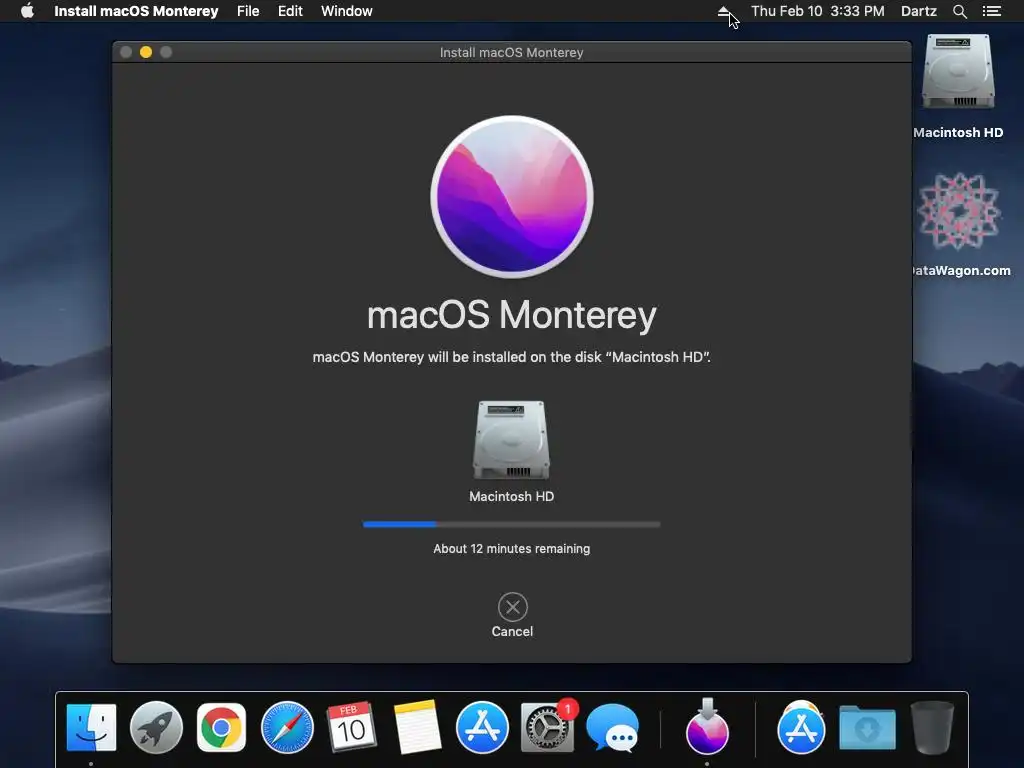Open App Store icon right of Dock divider
This screenshot has height=768, width=1024.
pyautogui.click(x=801, y=727)
